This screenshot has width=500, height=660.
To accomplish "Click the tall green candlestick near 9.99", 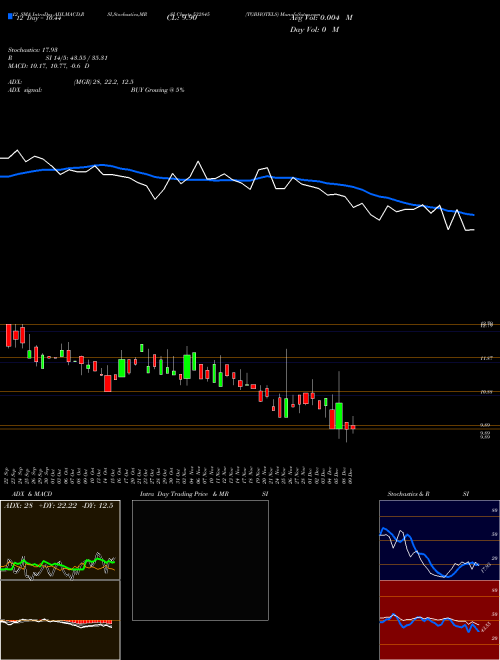I will (x=339, y=416).
